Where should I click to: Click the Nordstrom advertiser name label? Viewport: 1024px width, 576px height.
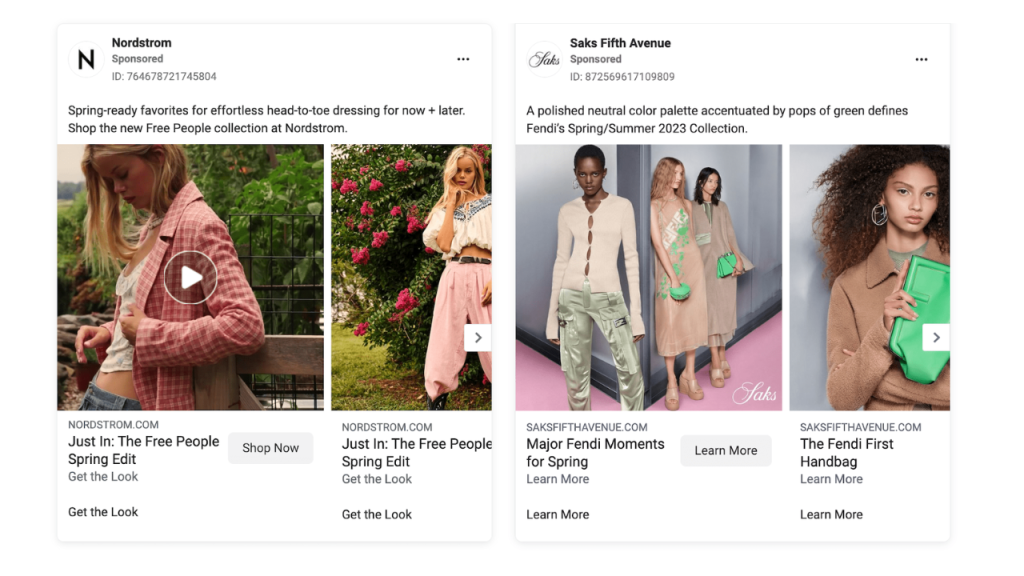(141, 42)
